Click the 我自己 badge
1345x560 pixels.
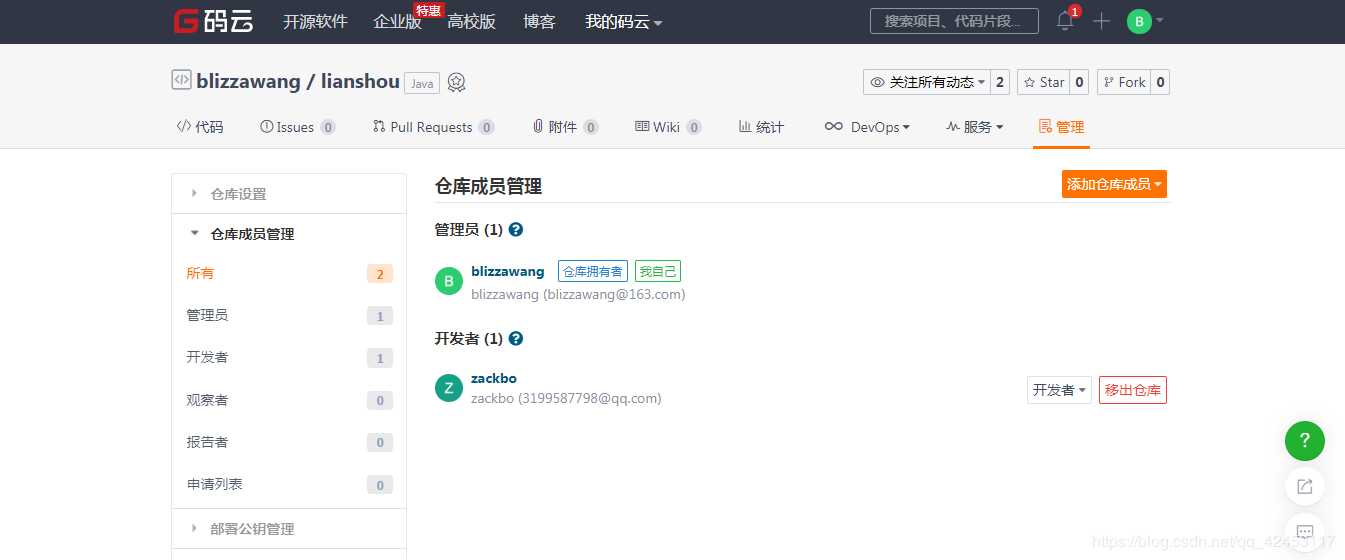click(x=658, y=271)
